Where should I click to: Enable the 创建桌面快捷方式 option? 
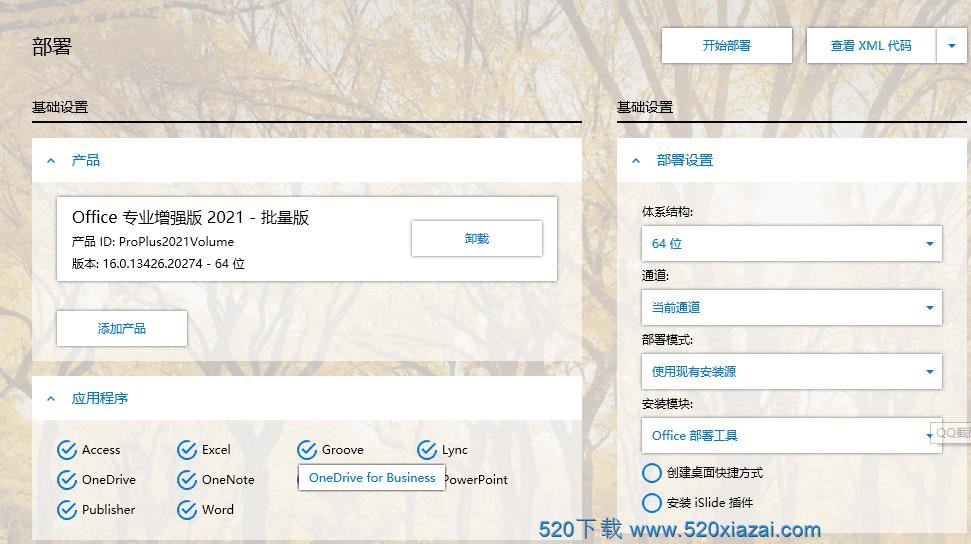[651, 473]
